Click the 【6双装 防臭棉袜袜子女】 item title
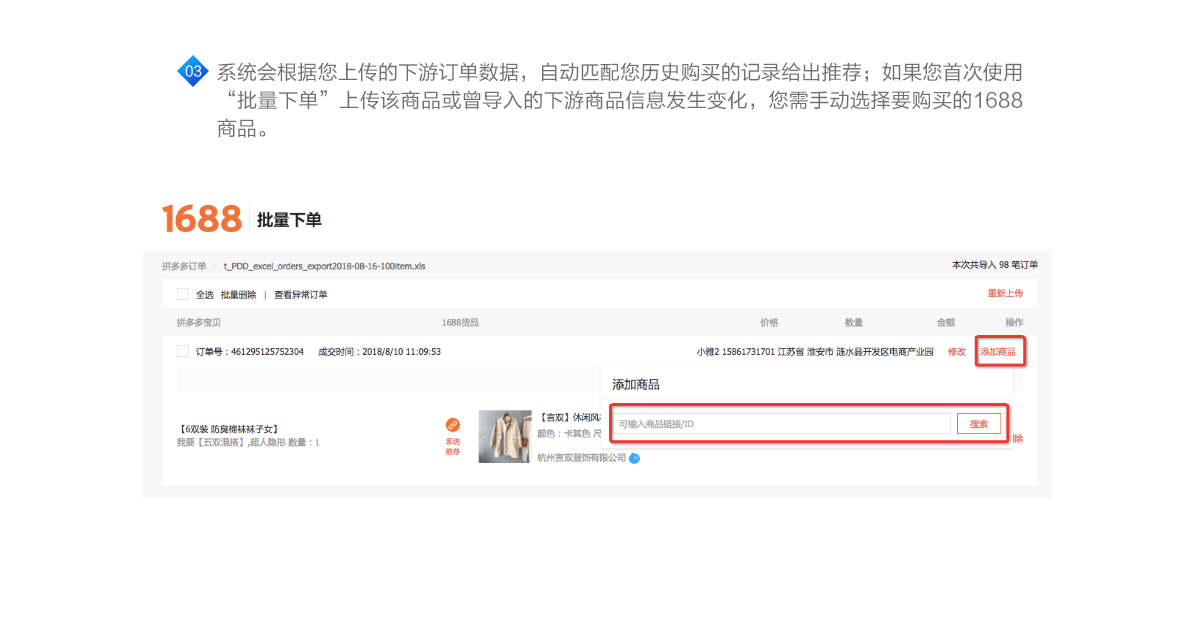This screenshot has width=1198, height=635. (x=229, y=429)
